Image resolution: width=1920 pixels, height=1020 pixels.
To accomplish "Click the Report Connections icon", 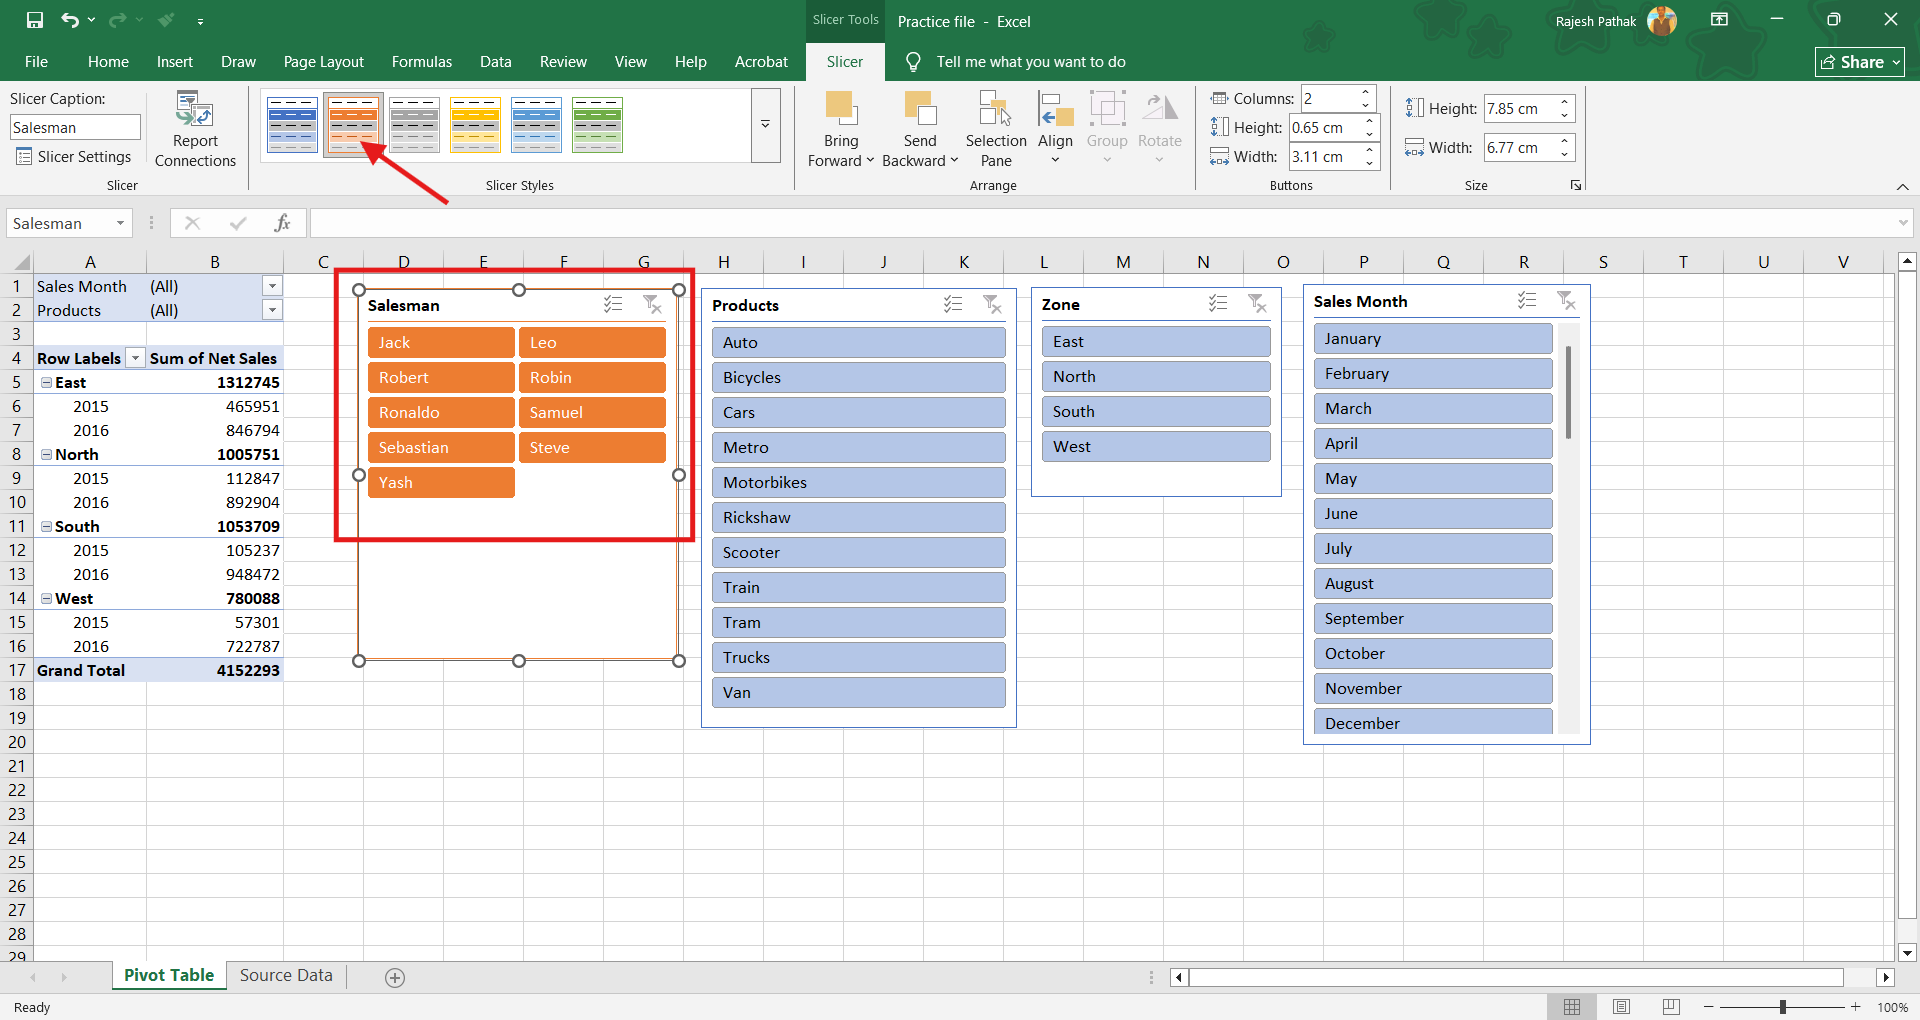I will (195, 110).
